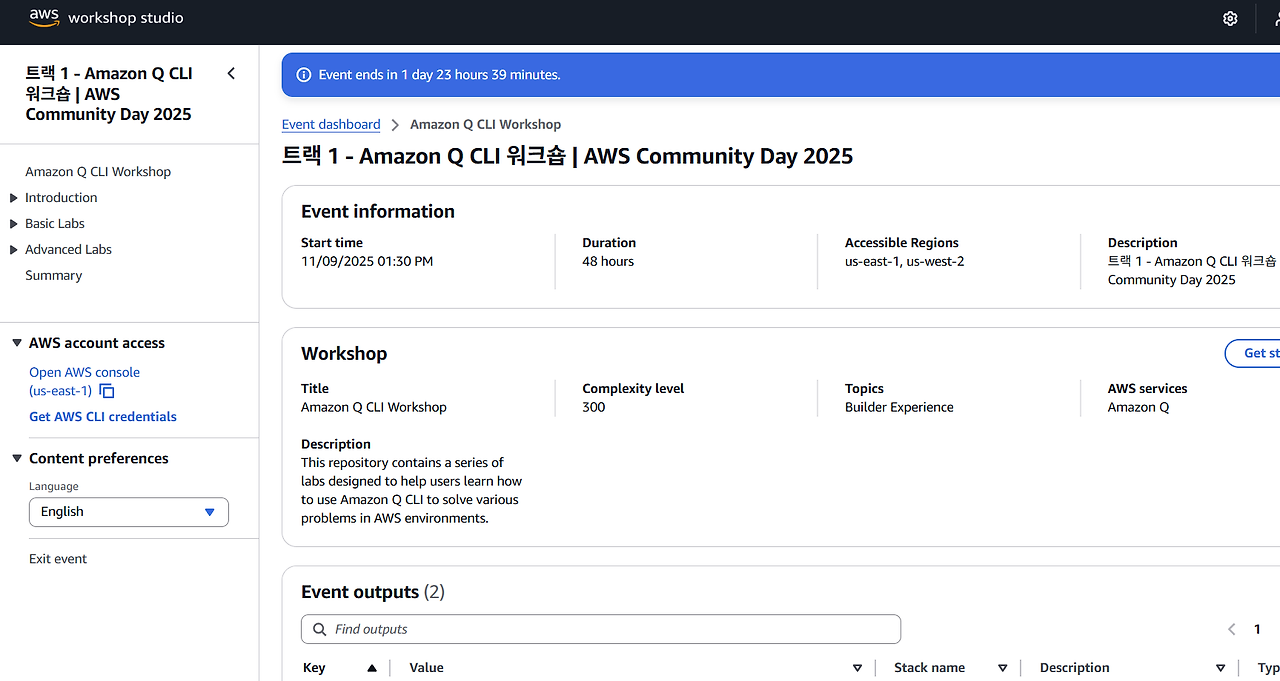Click the Get started button
The image size is (1280, 681).
(1253, 353)
